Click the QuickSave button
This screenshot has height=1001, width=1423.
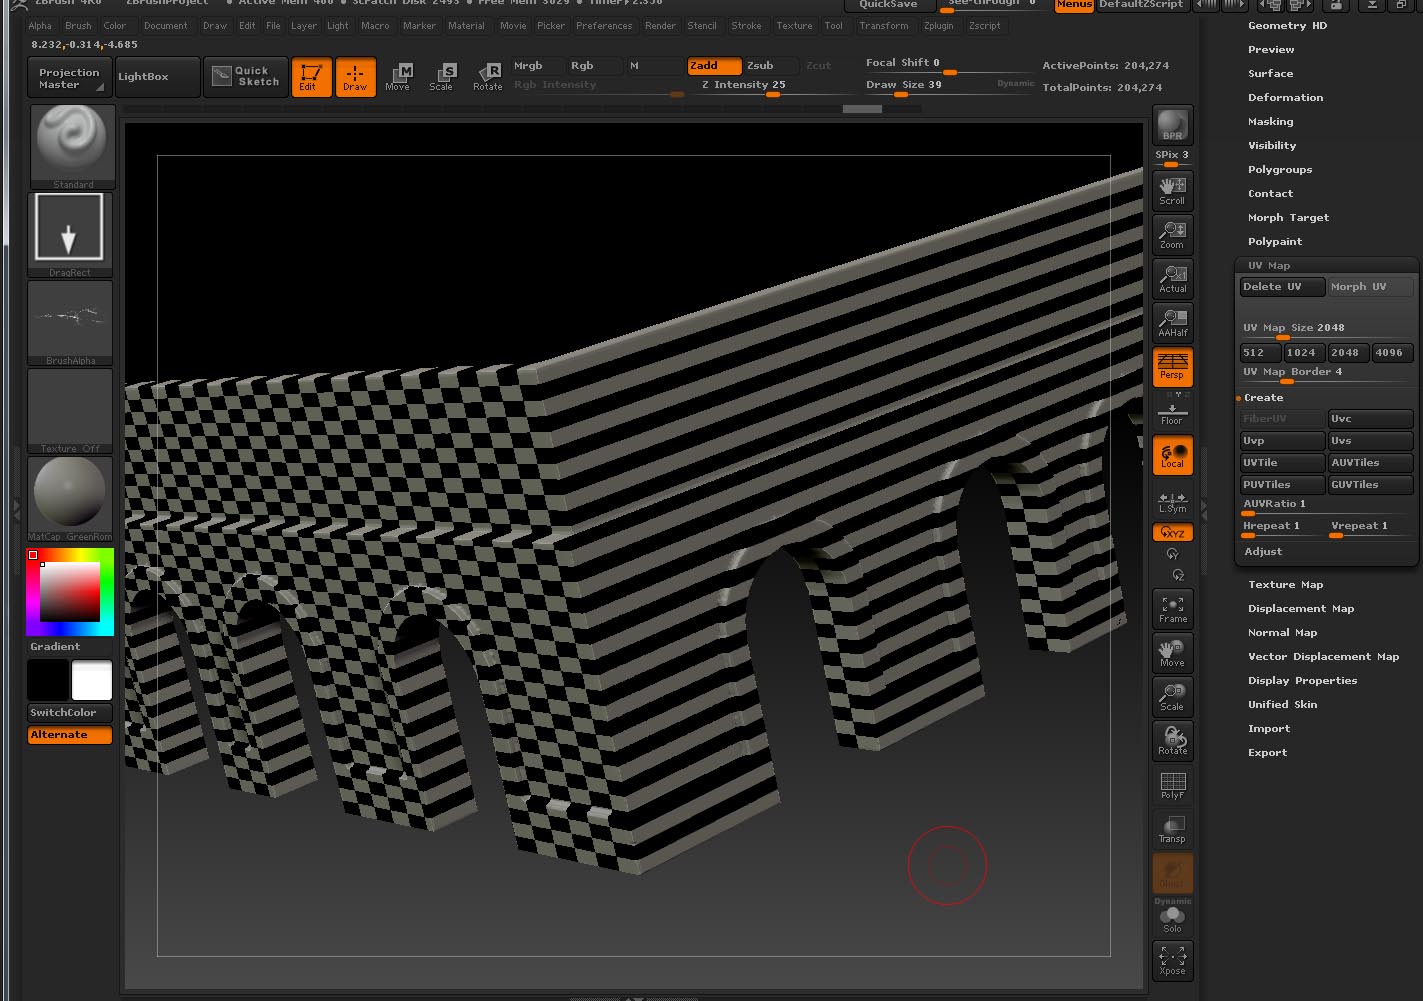point(889,5)
